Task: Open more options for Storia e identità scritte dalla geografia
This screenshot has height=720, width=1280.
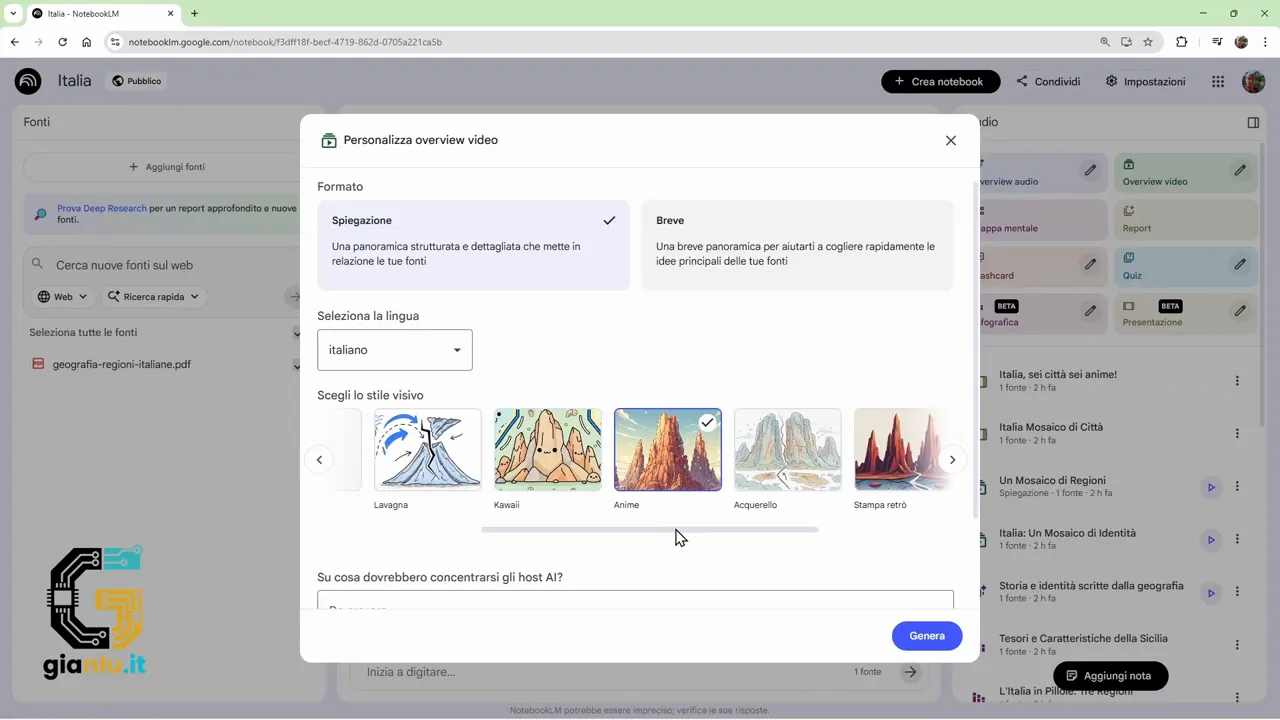Action: coord(1237,593)
